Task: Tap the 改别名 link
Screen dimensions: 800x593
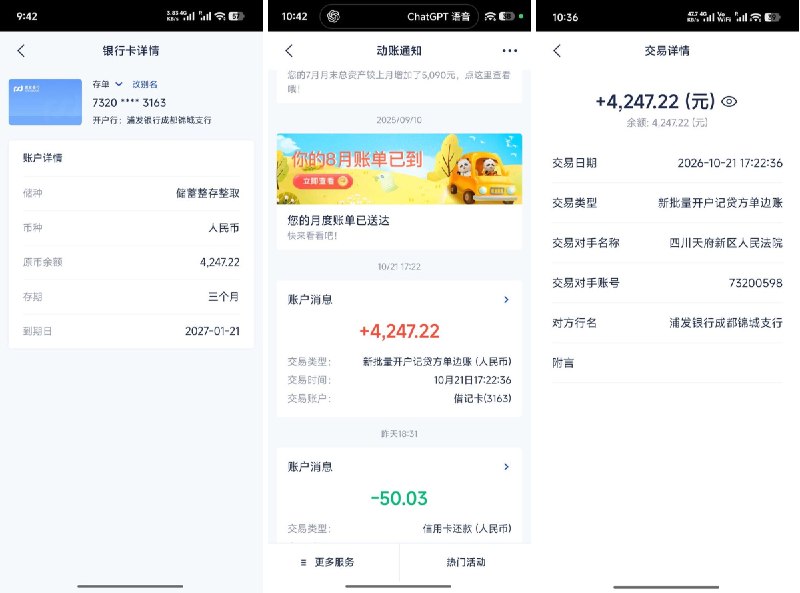Action: [x=145, y=84]
